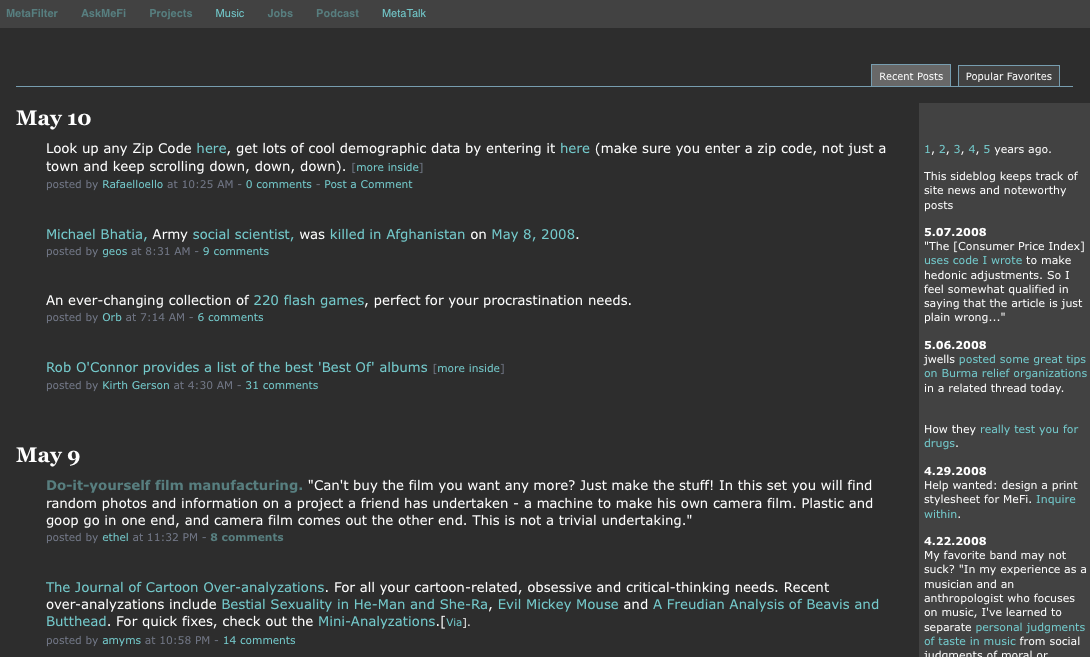Open the Music section link
The width and height of the screenshot is (1090, 657).
click(229, 13)
